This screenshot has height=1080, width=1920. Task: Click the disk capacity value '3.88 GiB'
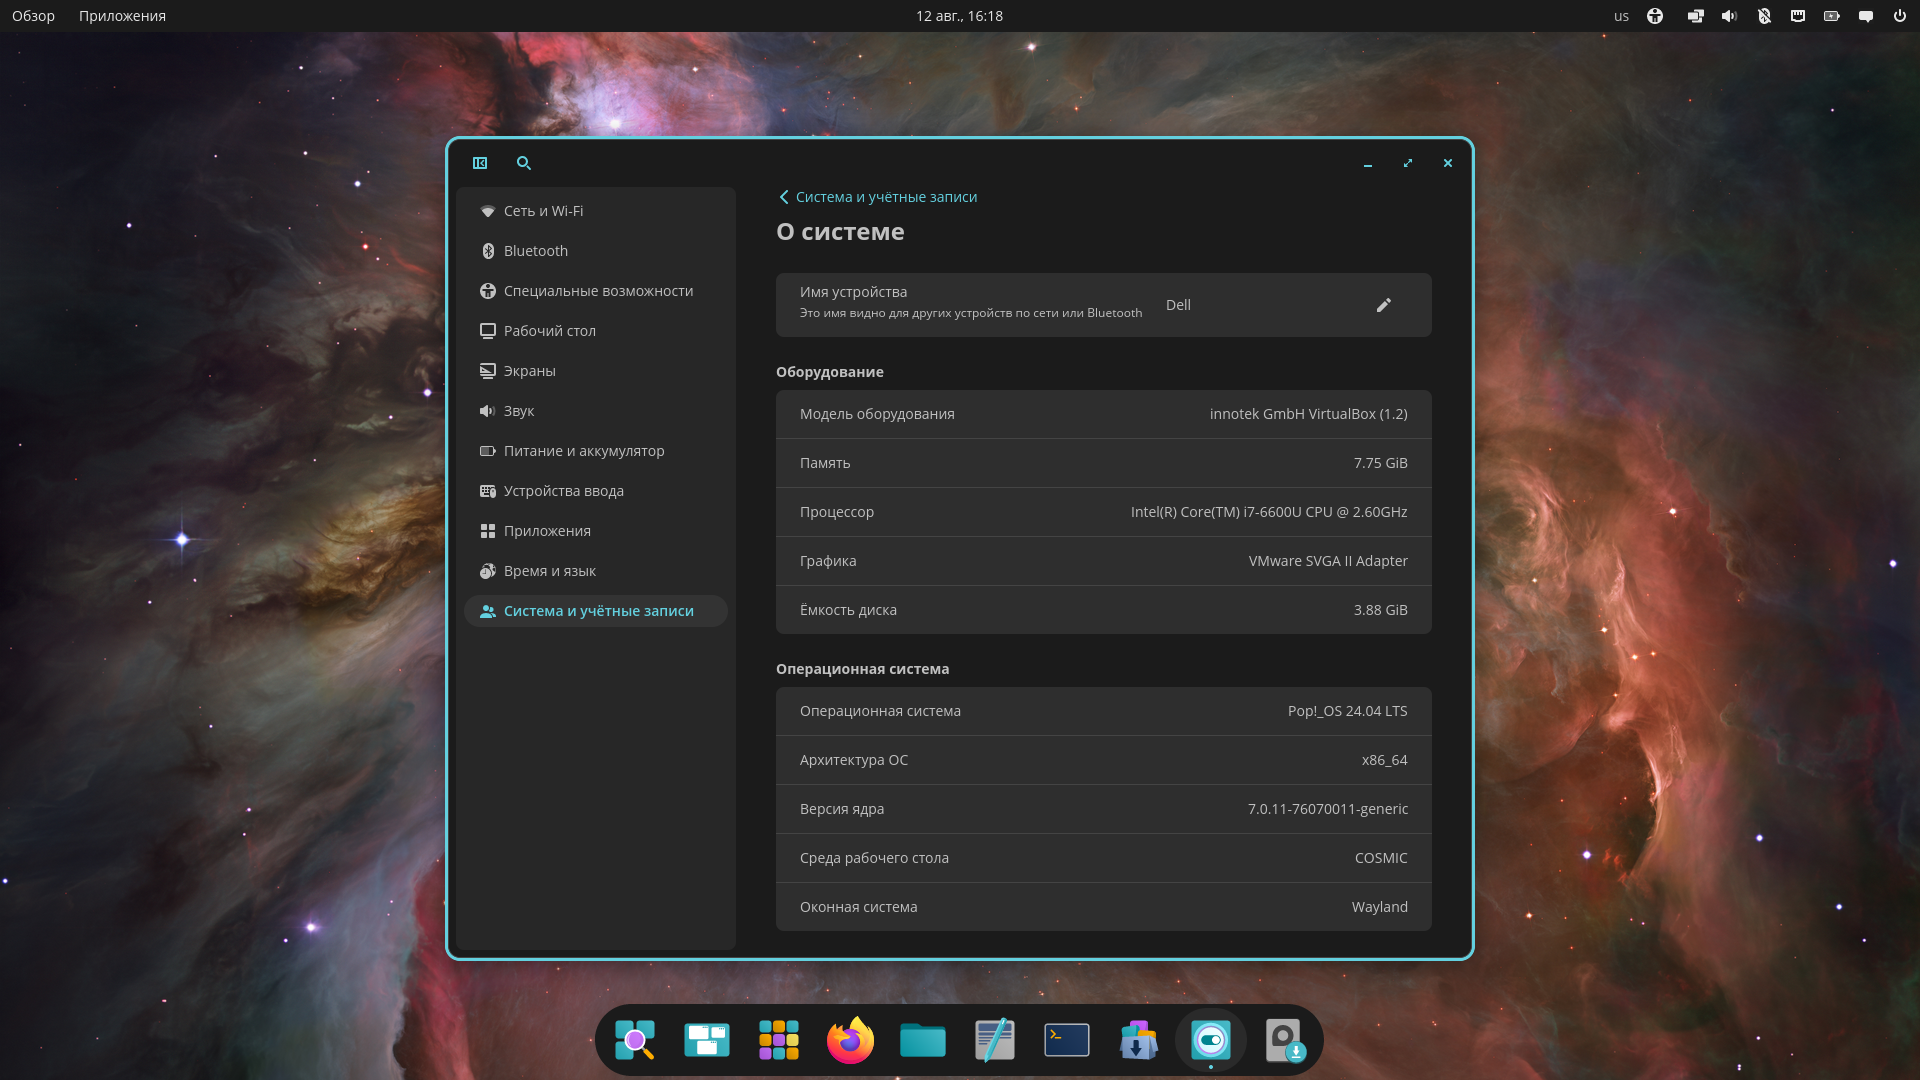point(1380,610)
